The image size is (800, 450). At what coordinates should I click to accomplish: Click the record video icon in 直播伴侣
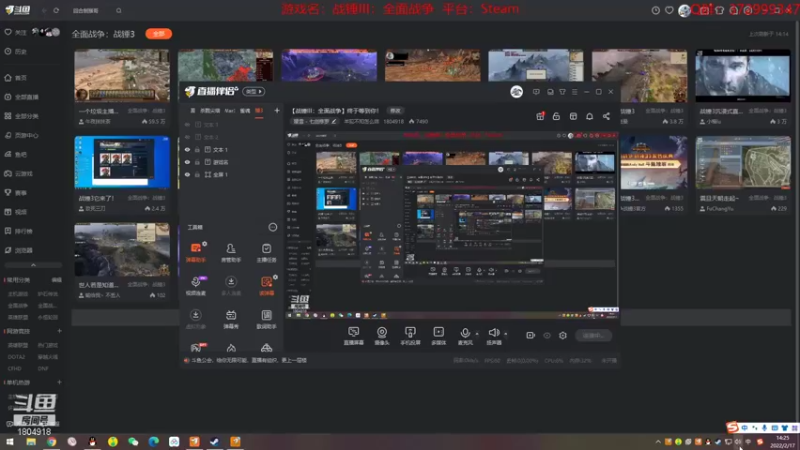click(x=530, y=335)
